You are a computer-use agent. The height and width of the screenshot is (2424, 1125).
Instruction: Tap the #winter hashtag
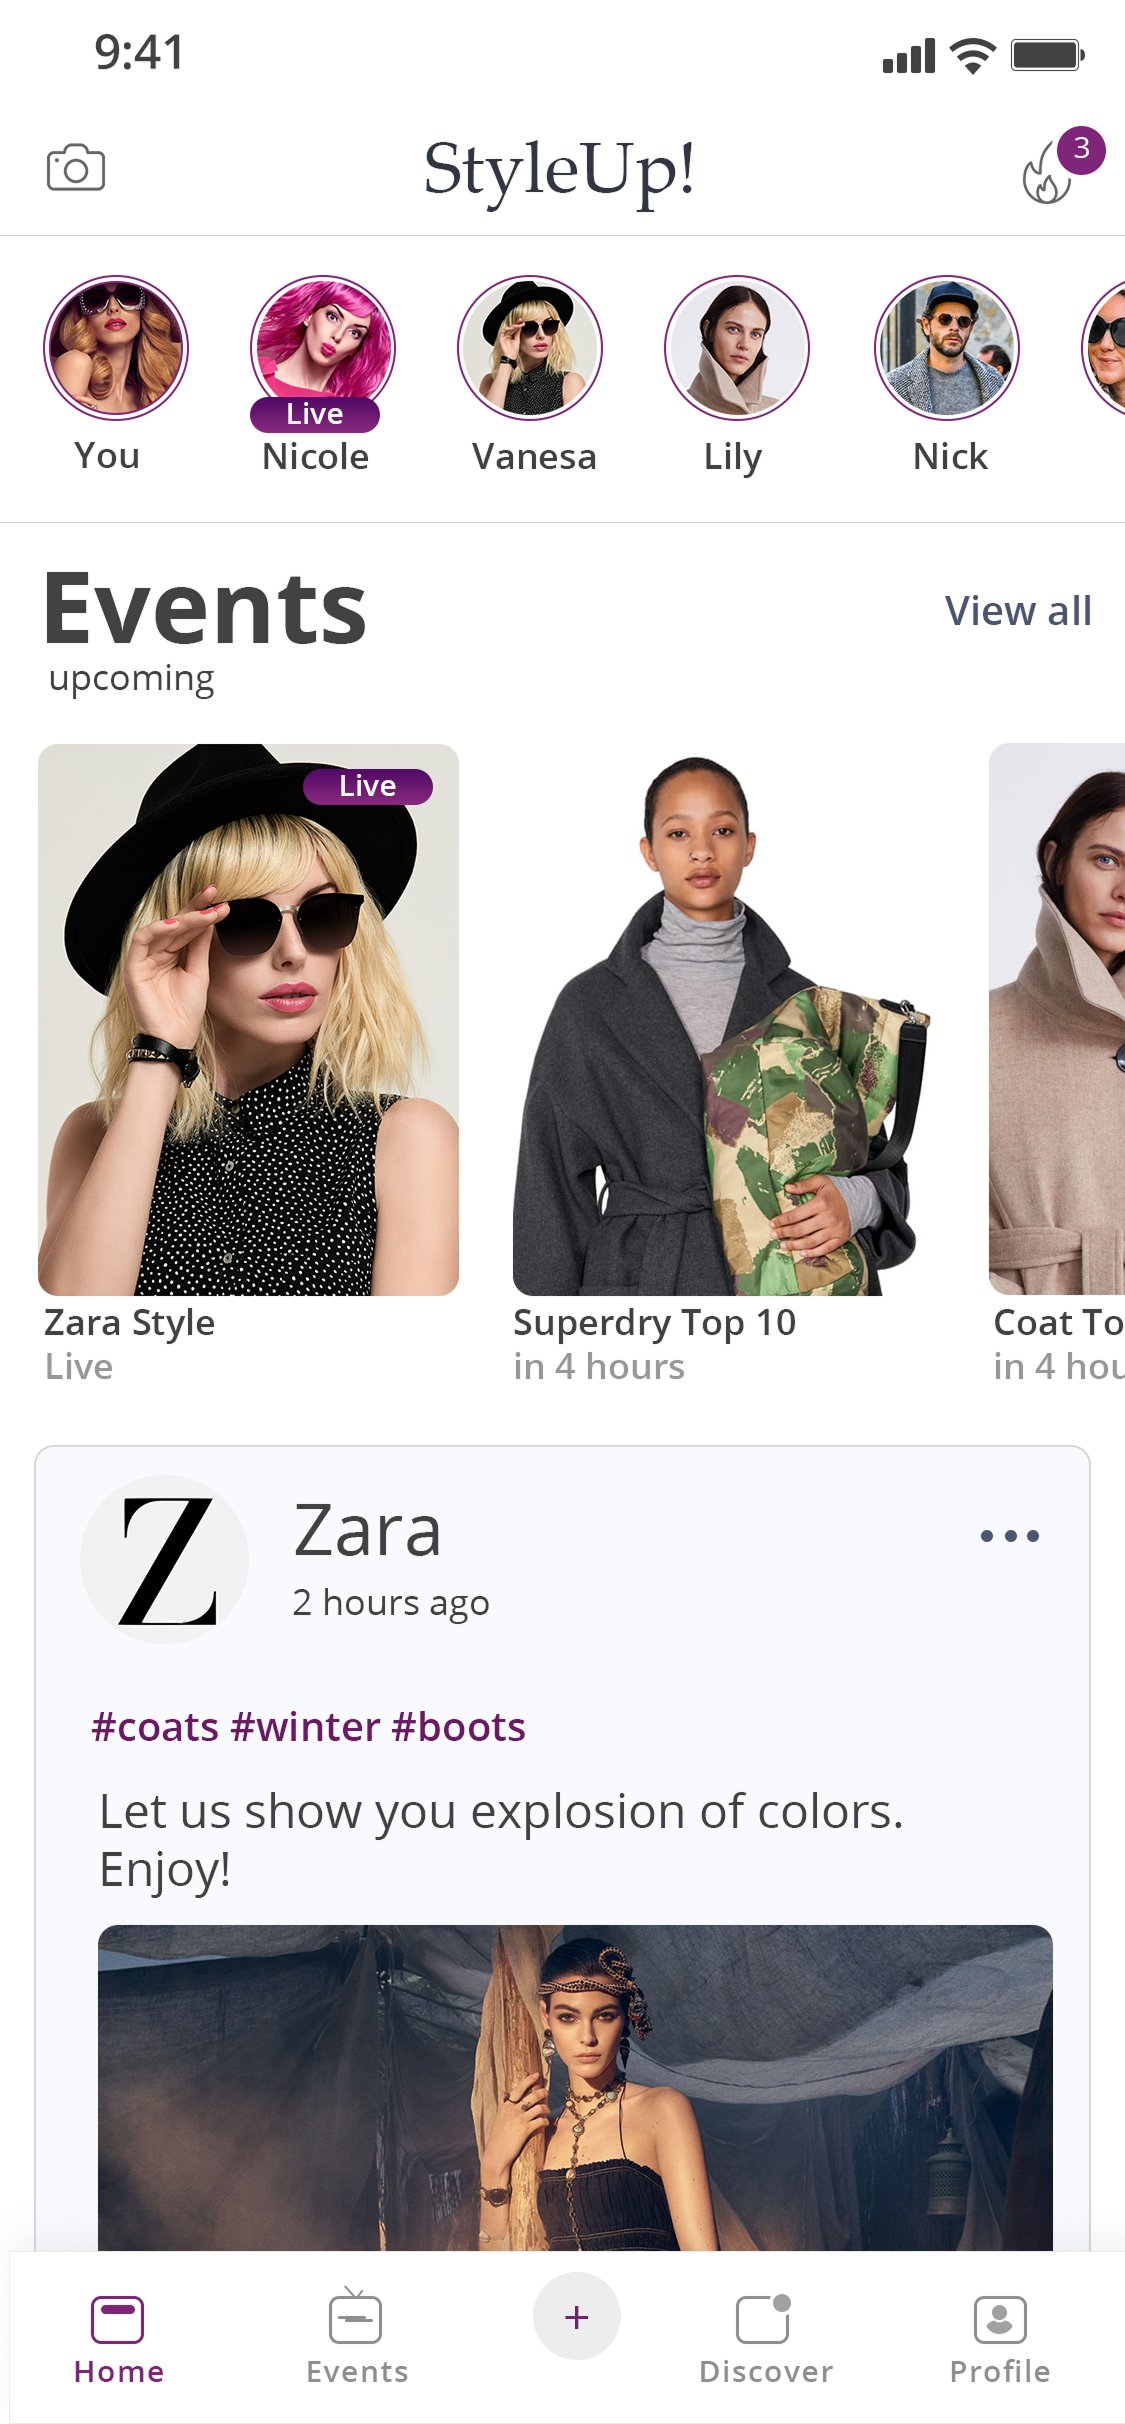point(305,1727)
